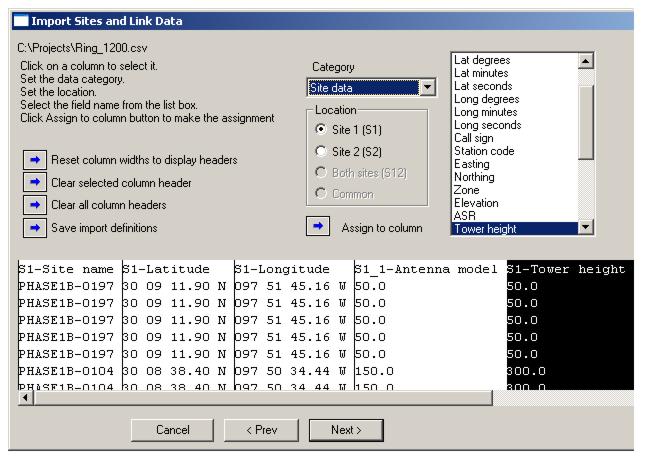
Task: Click the Clear selected column header arrow
Action: (32, 183)
